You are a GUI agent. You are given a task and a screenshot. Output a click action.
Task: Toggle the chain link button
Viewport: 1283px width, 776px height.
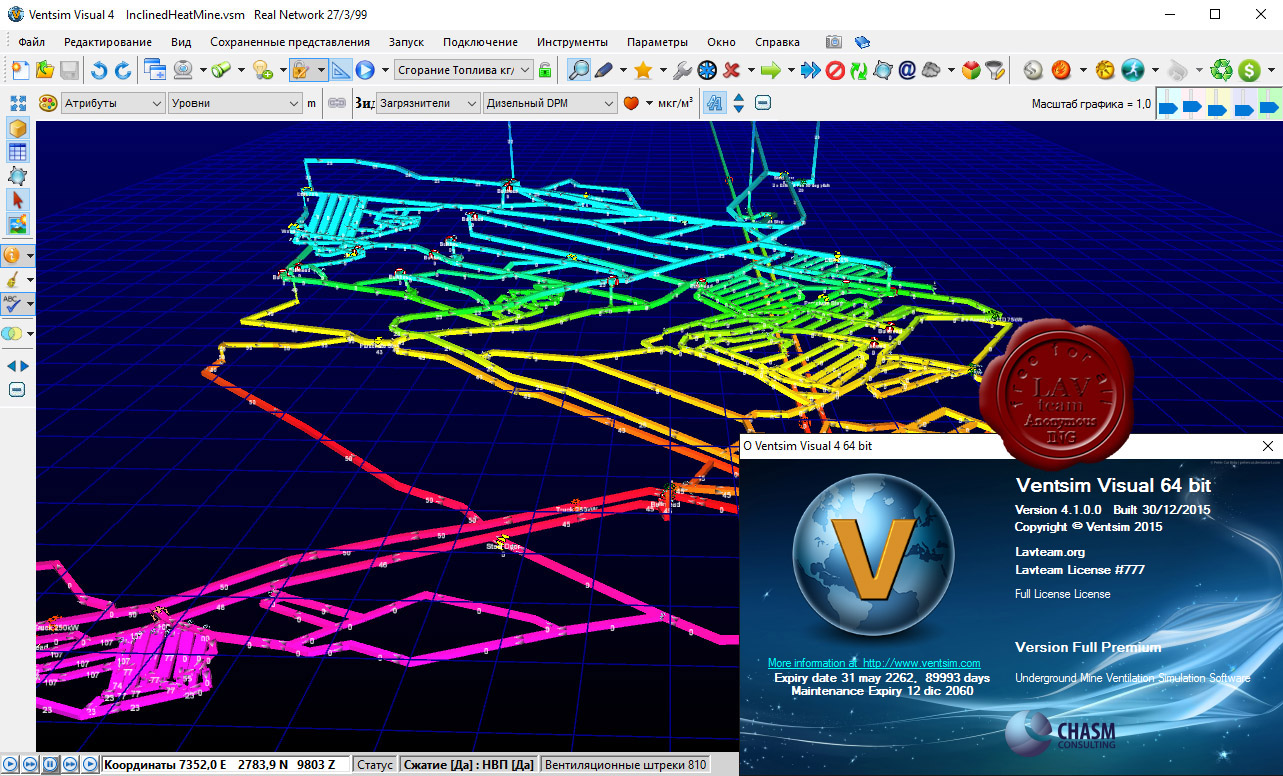337,103
